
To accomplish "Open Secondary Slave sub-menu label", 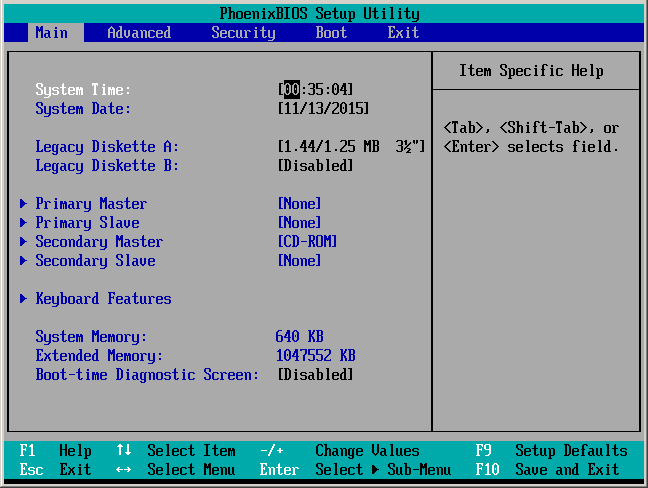I will (95, 261).
